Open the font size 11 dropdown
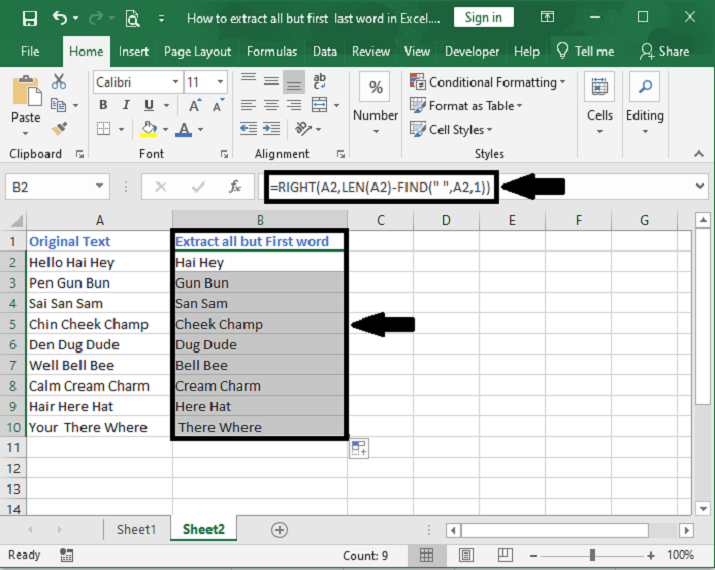The height and width of the screenshot is (570, 715). pyautogui.click(x=221, y=82)
